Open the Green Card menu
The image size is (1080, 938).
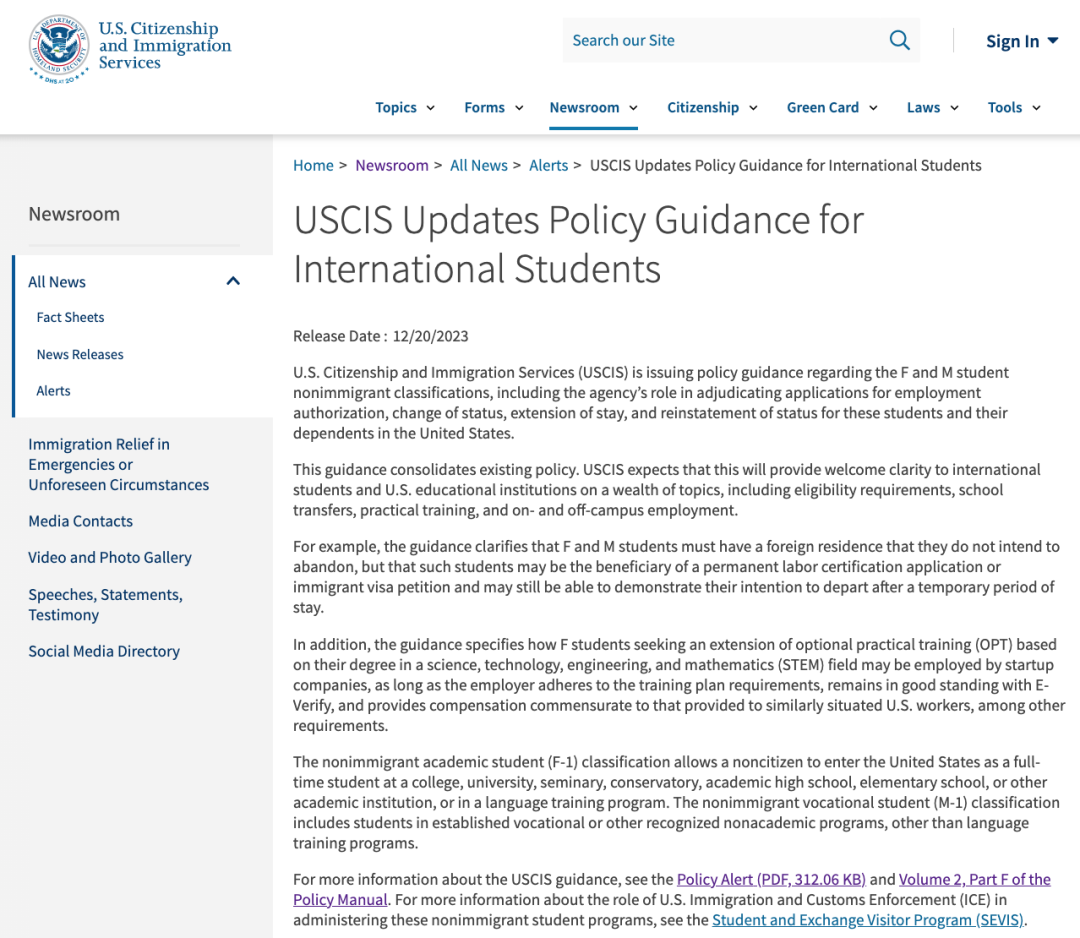(x=832, y=107)
